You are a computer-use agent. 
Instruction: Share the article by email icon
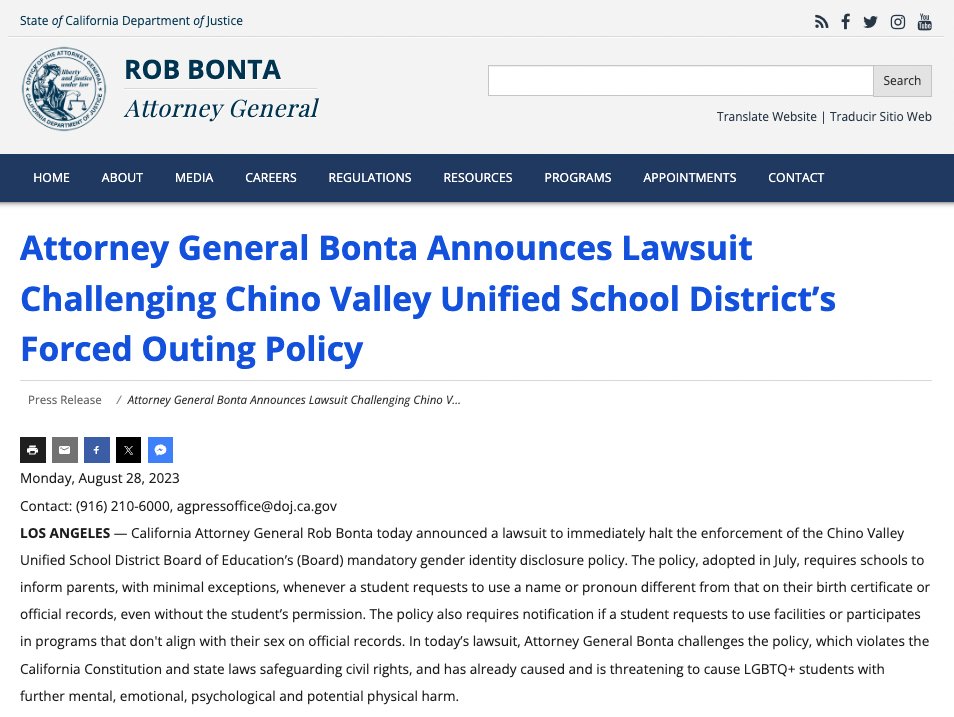point(64,450)
